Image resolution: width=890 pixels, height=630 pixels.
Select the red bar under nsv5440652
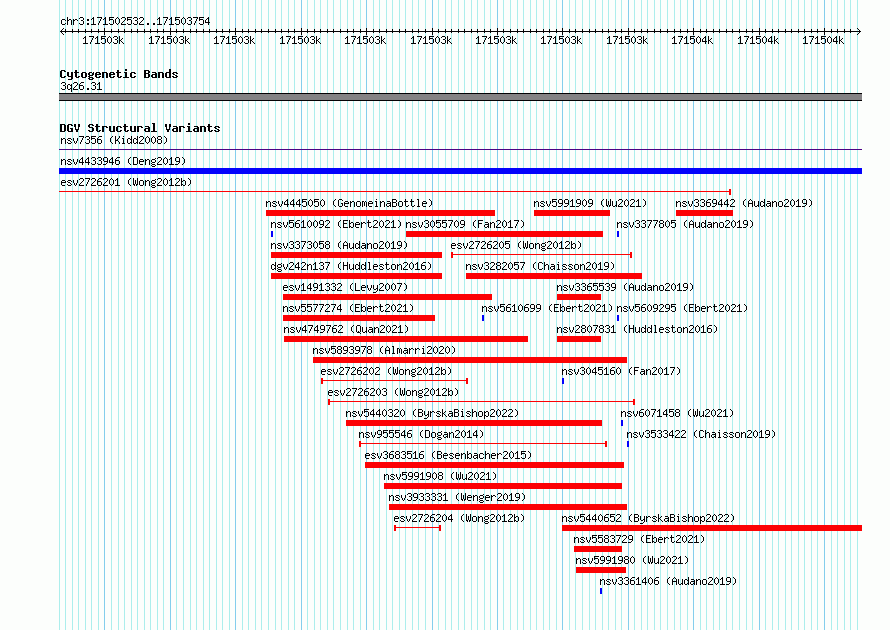(712, 528)
